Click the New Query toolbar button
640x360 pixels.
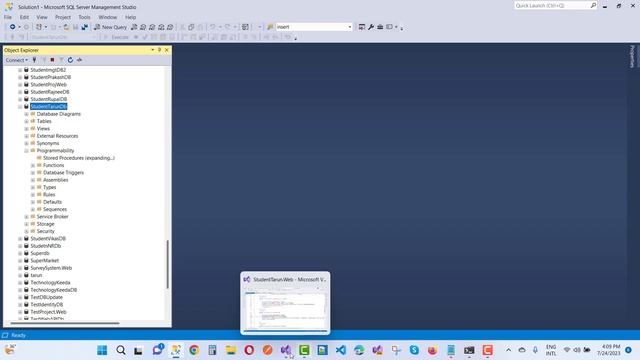(110, 27)
